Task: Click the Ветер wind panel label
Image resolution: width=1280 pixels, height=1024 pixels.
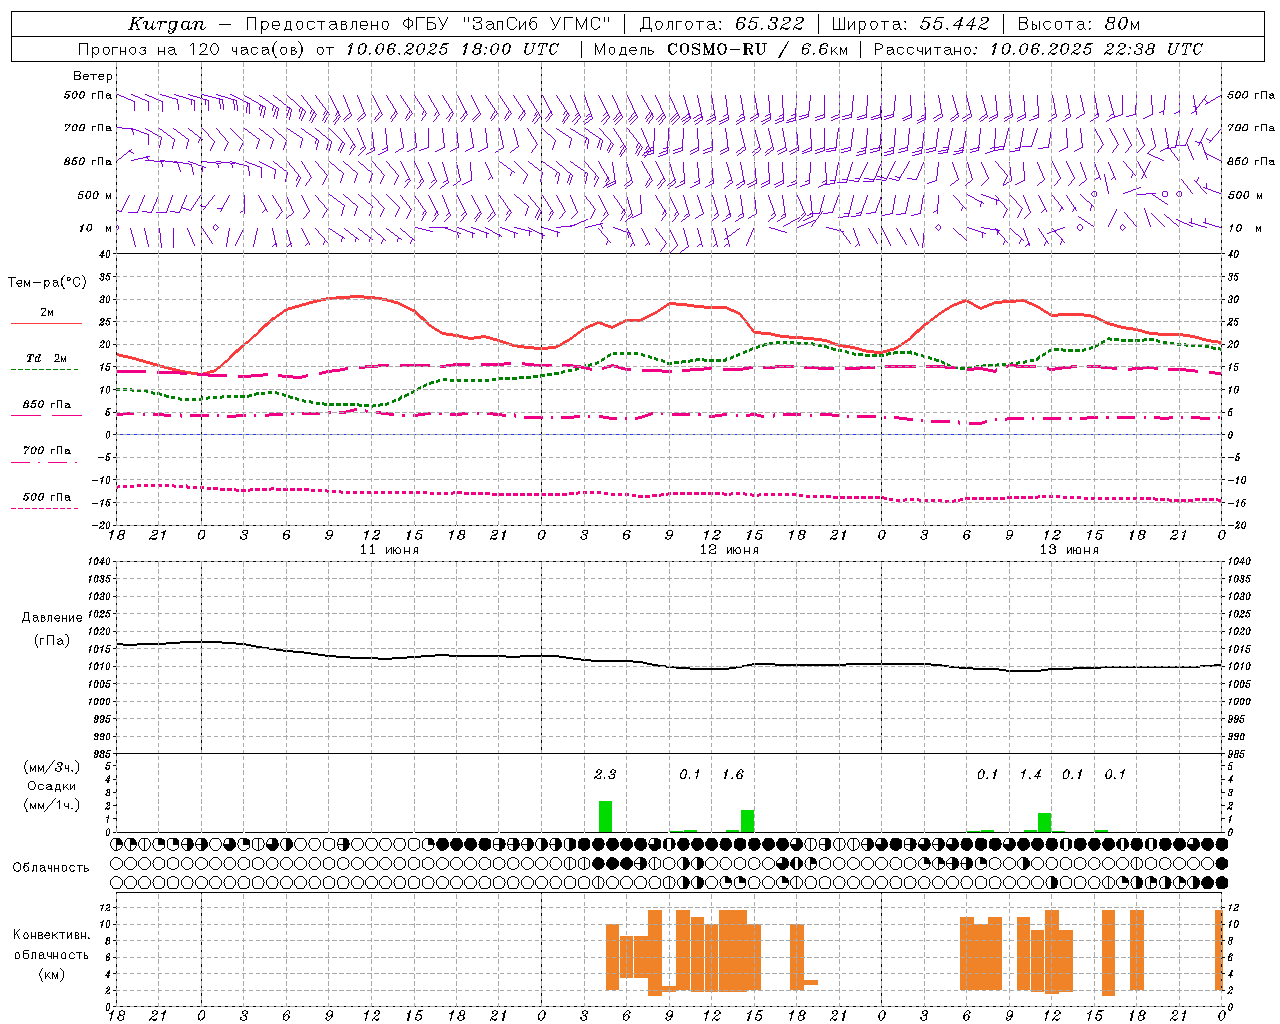Action: point(93,76)
